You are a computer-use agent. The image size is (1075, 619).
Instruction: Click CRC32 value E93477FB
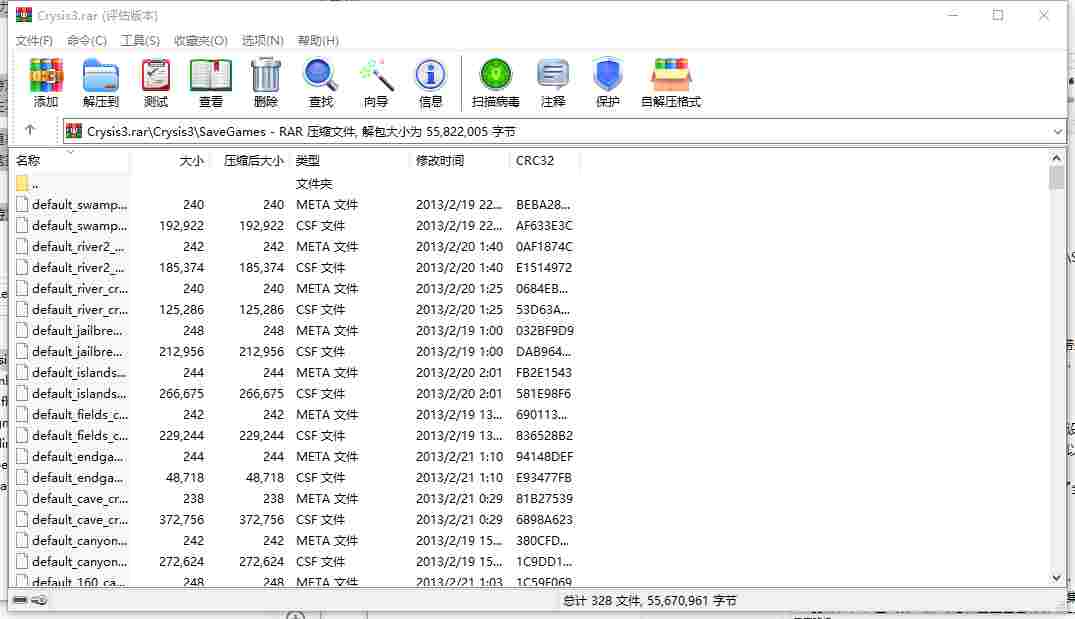pos(544,478)
